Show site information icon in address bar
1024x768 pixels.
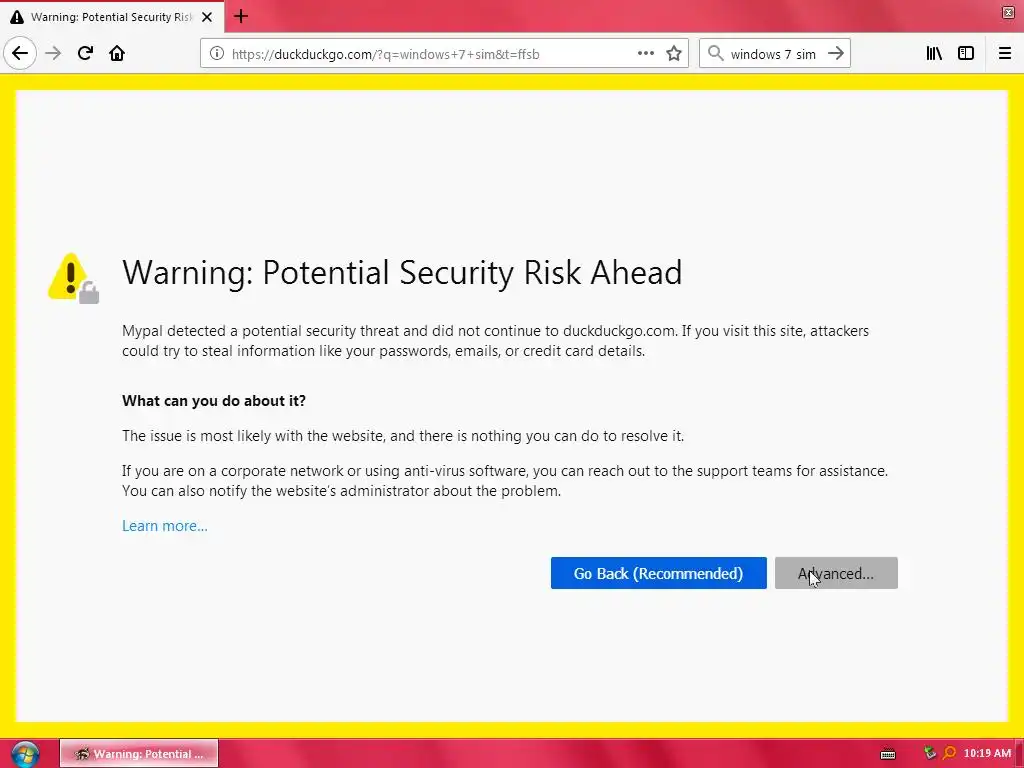coord(217,54)
